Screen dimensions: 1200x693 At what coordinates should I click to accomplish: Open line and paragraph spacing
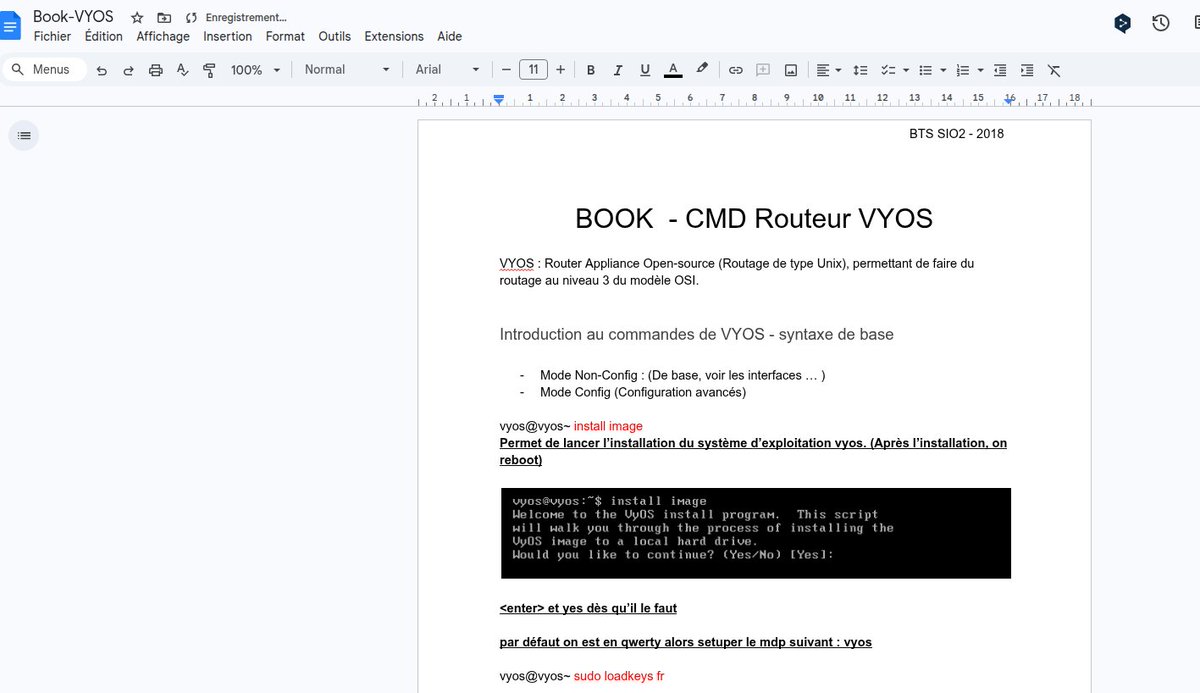pos(860,70)
